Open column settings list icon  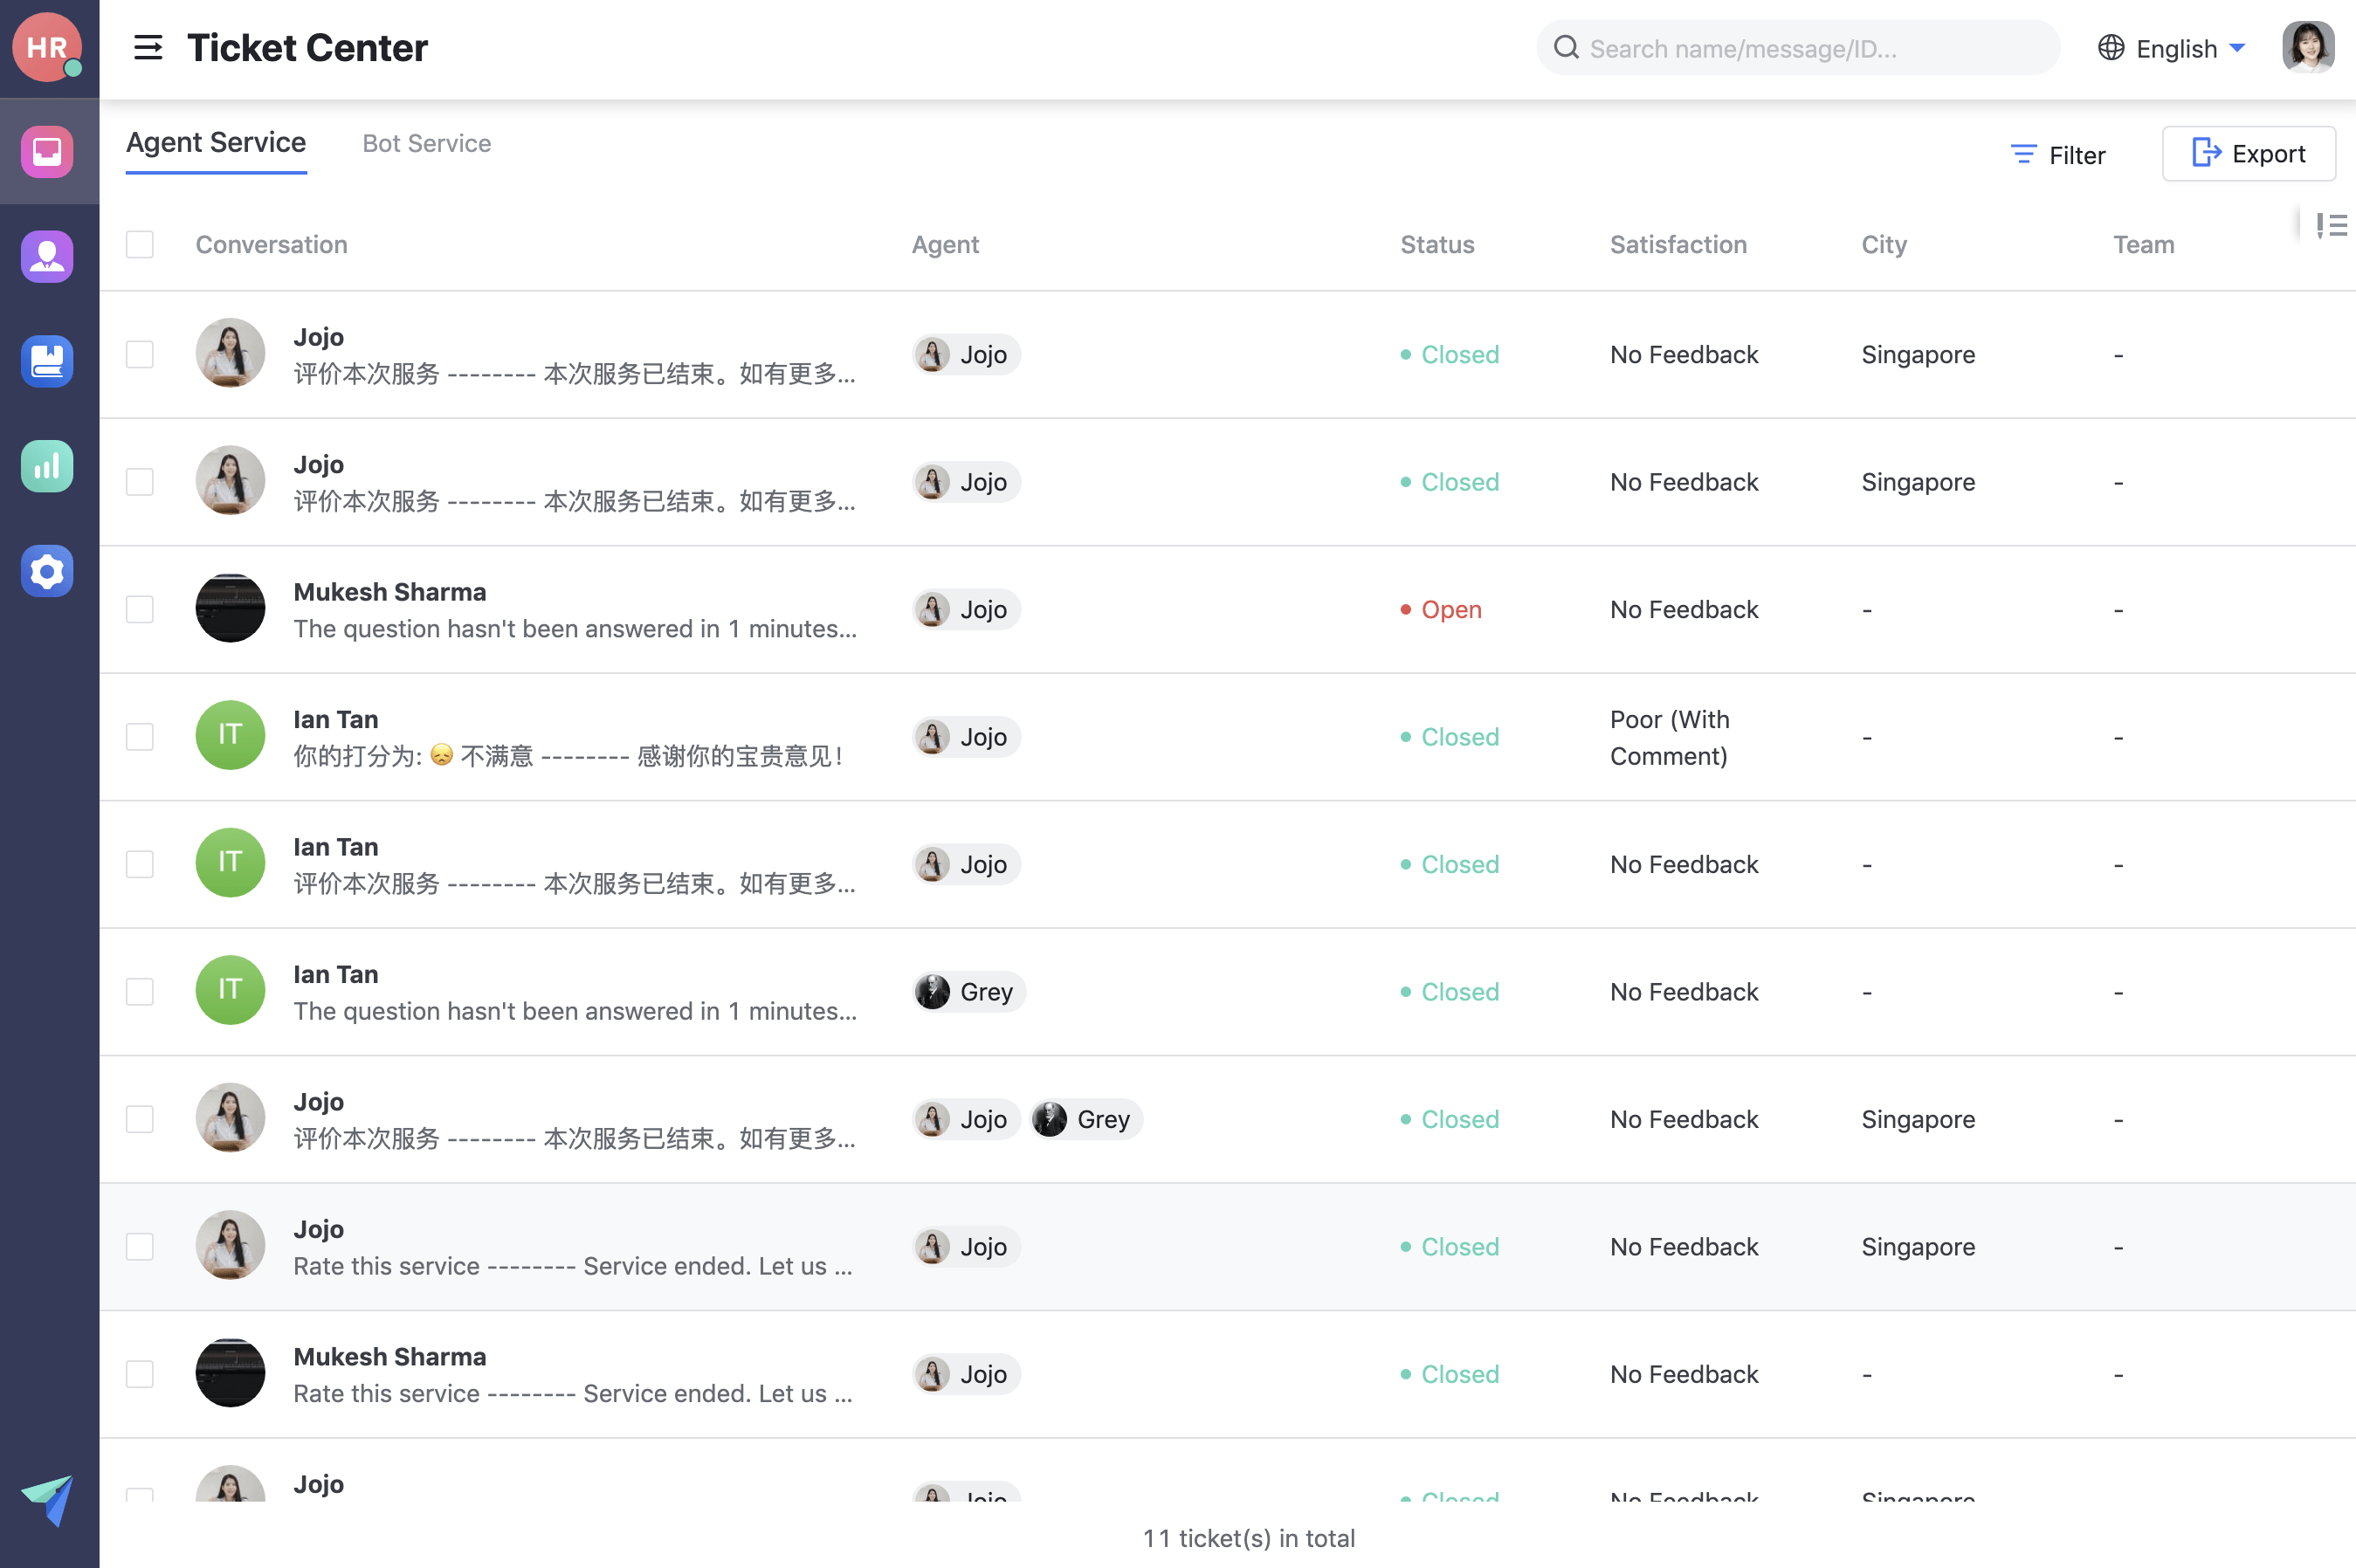tap(2331, 226)
